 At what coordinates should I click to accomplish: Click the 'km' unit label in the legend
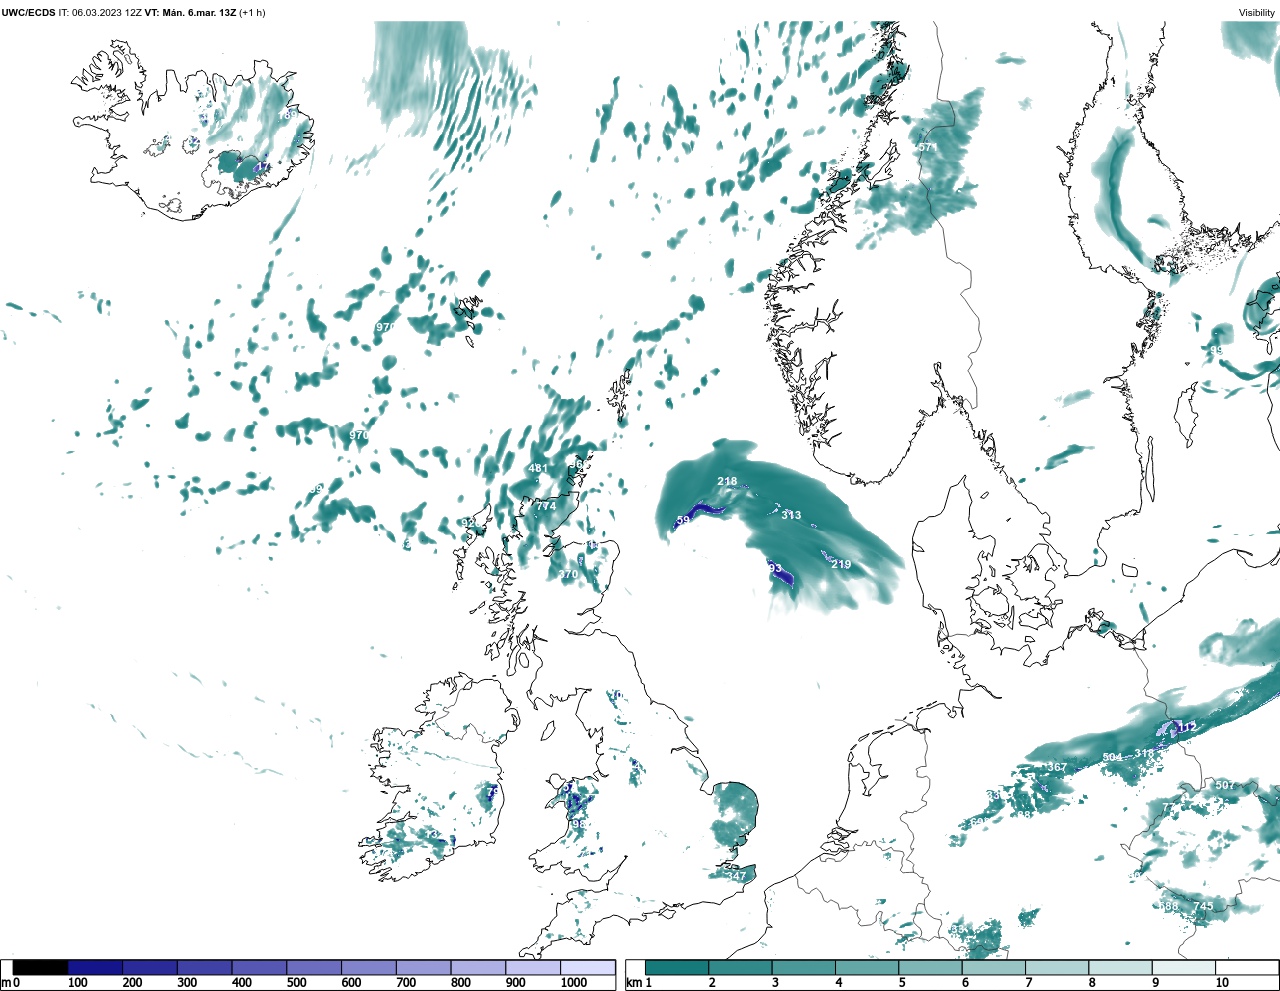click(633, 983)
